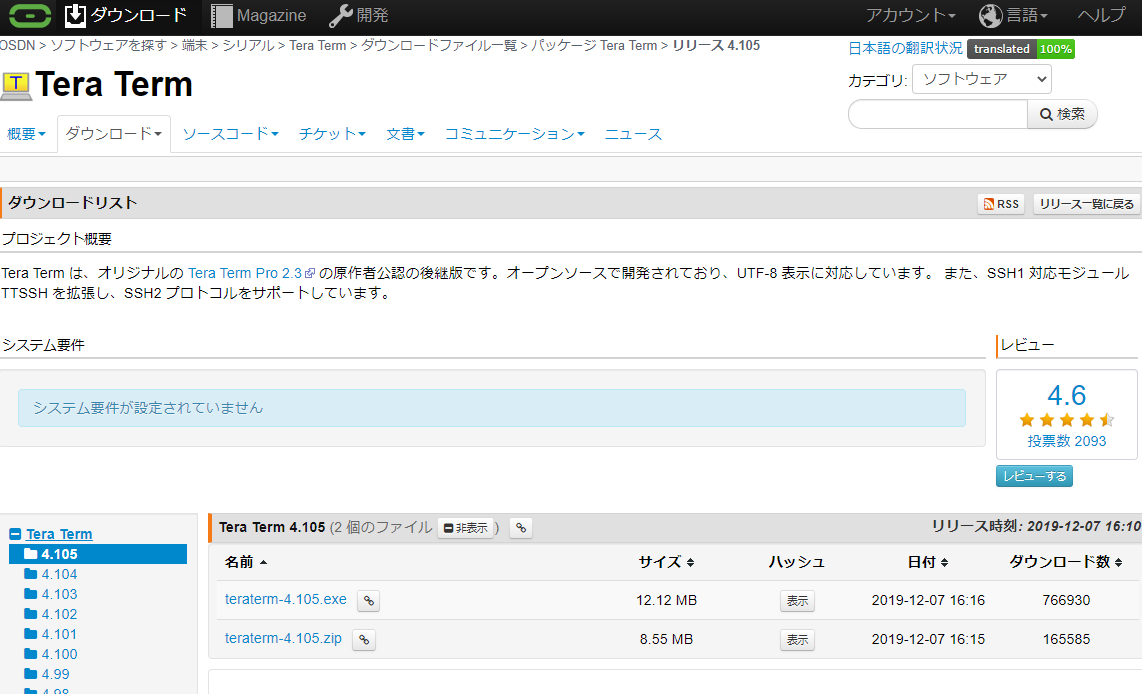
Task: Download teraterm-4.105.zip file
Action: (x=283, y=639)
